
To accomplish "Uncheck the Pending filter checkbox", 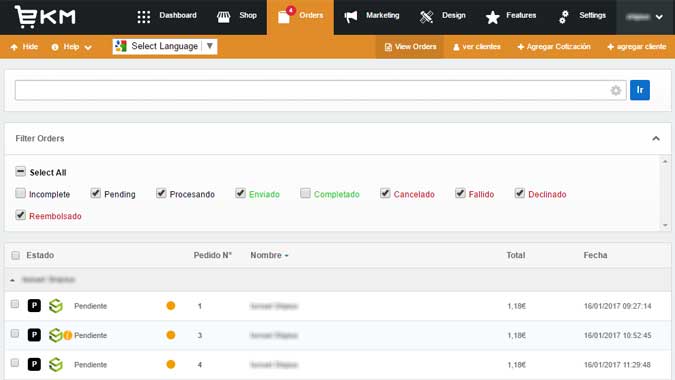I will pos(96,193).
